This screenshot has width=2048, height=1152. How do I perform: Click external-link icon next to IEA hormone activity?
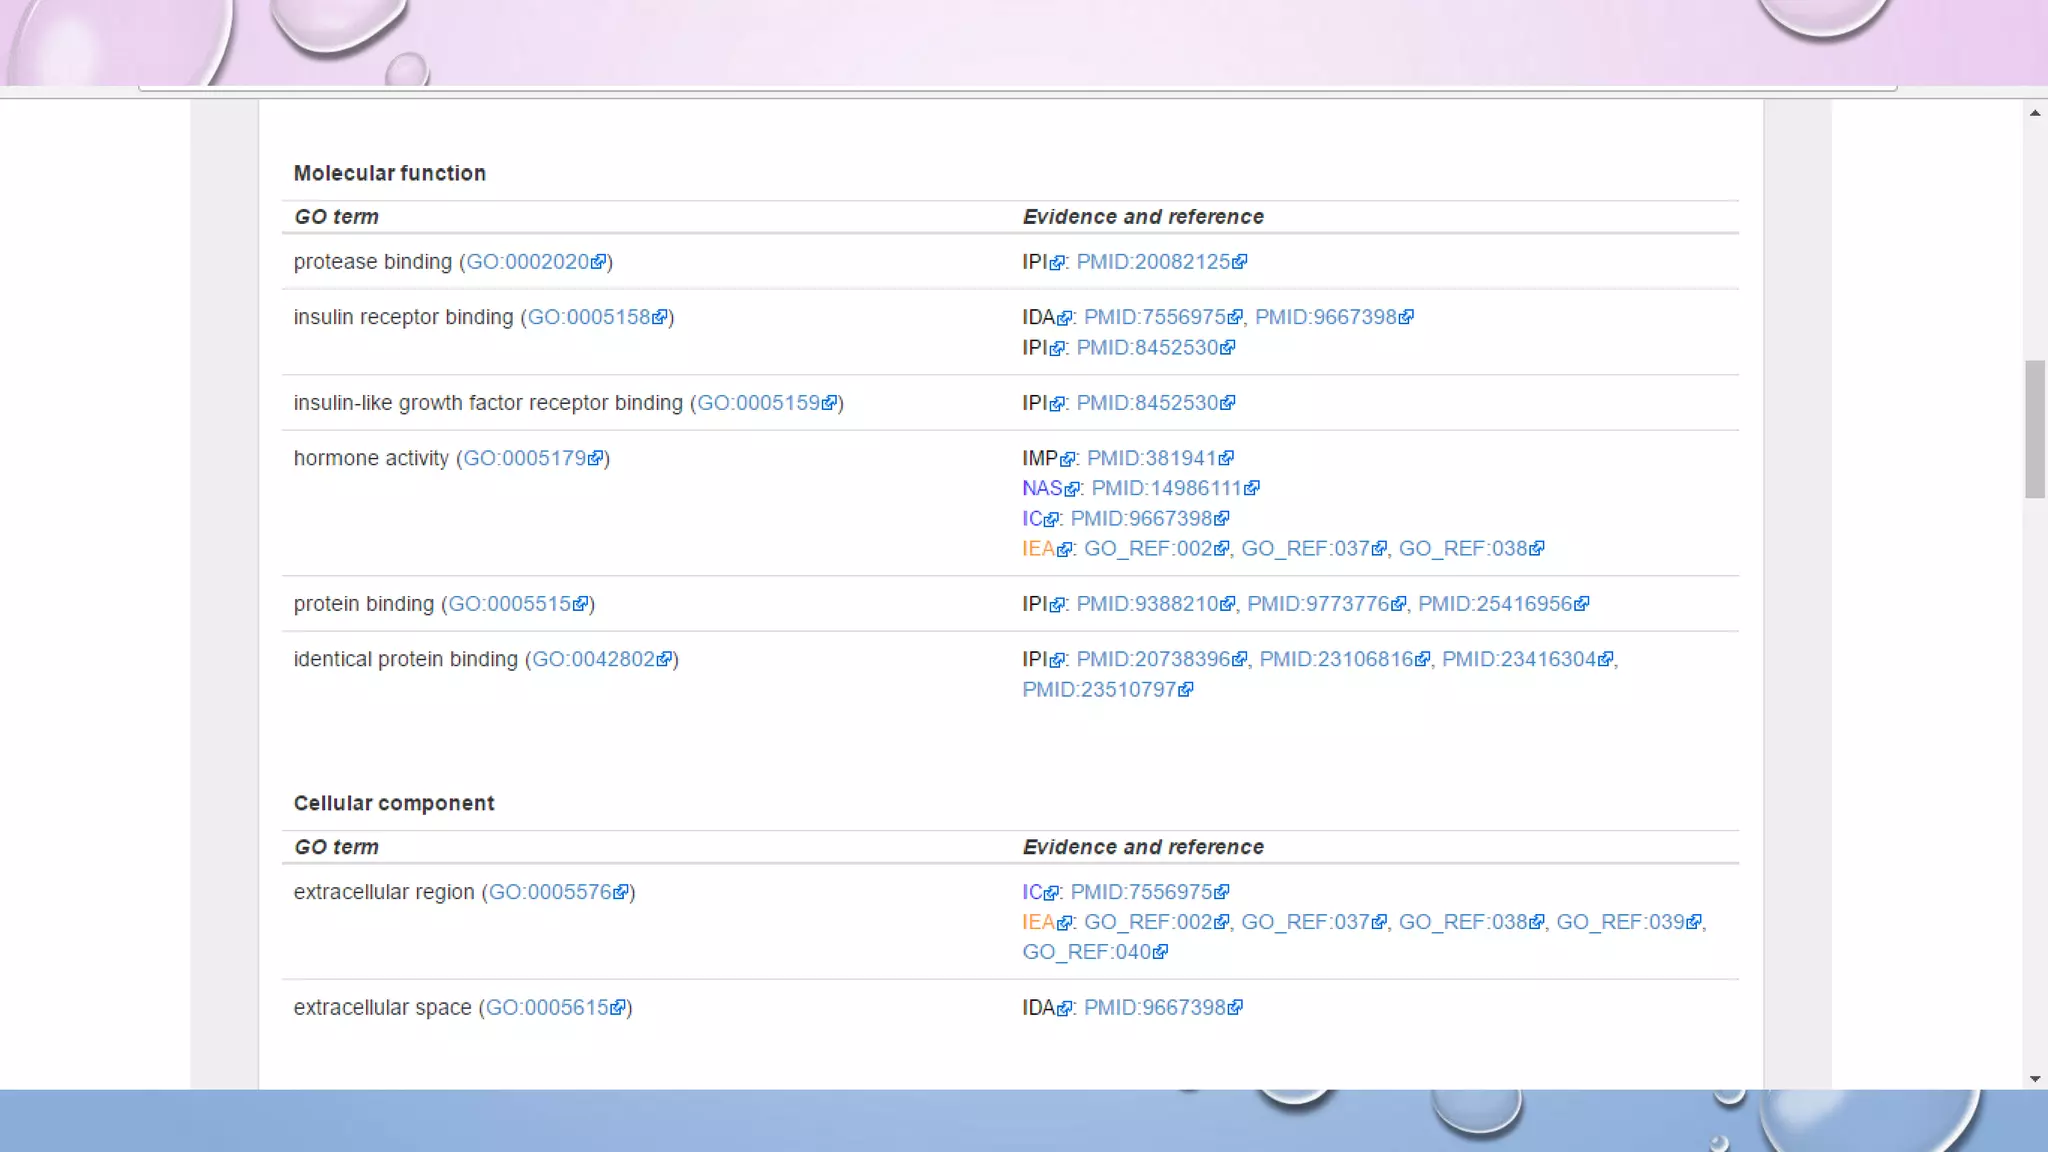[1065, 549]
